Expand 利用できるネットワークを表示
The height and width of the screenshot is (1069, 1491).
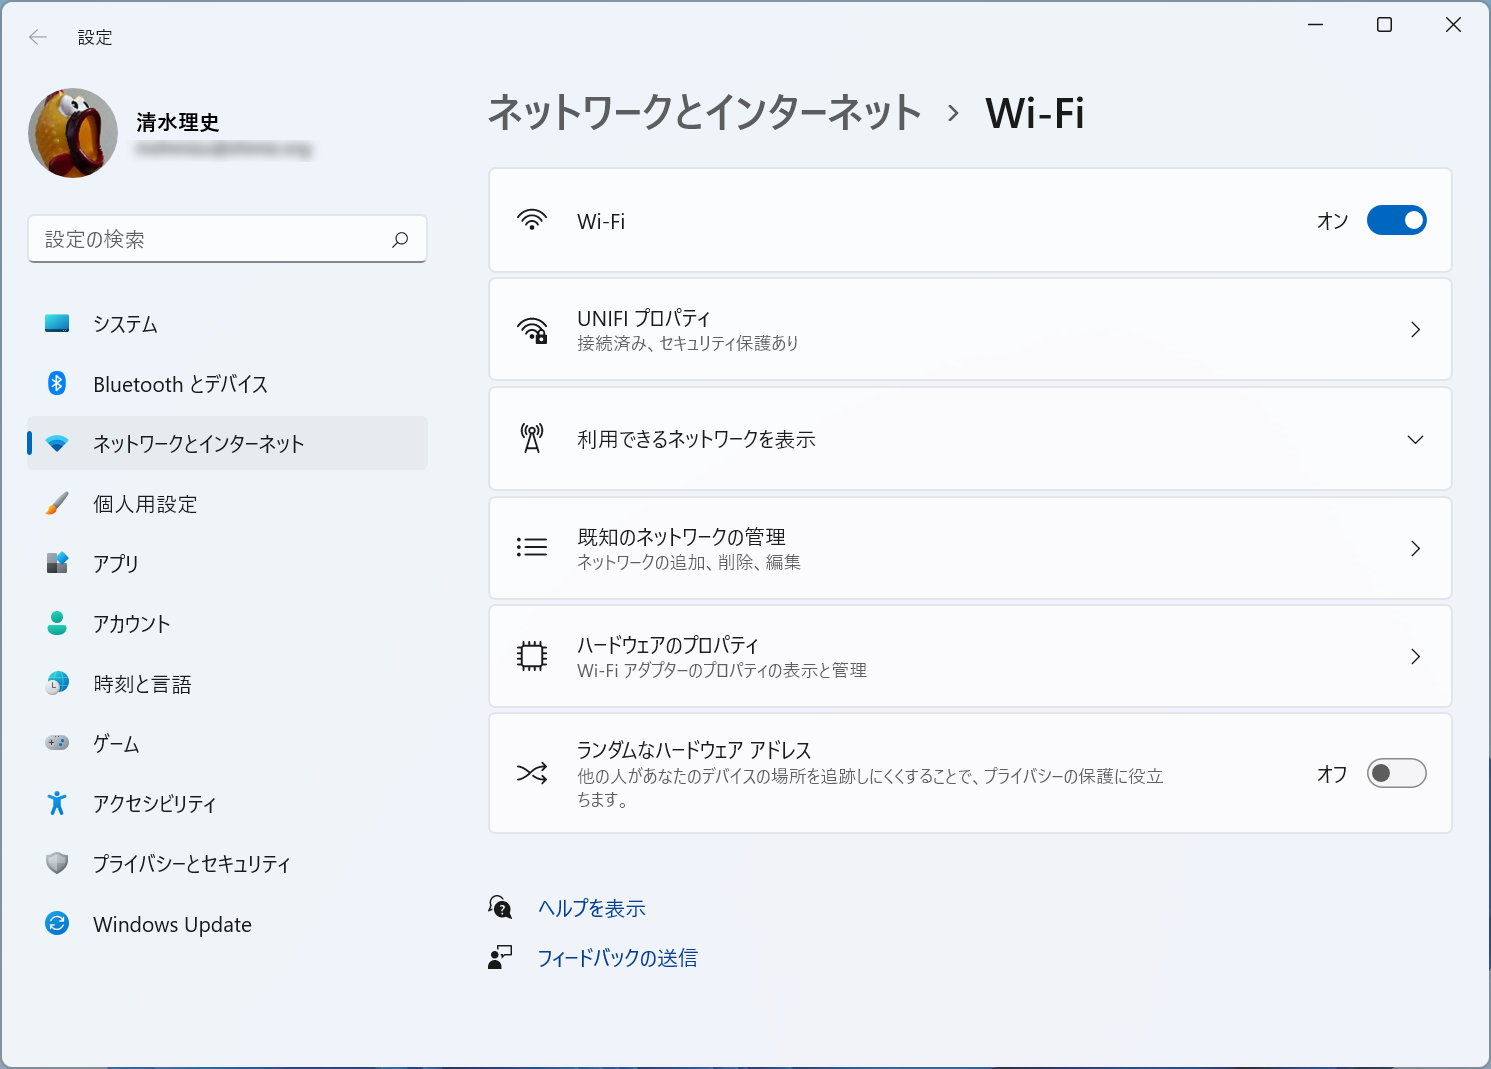(1415, 438)
